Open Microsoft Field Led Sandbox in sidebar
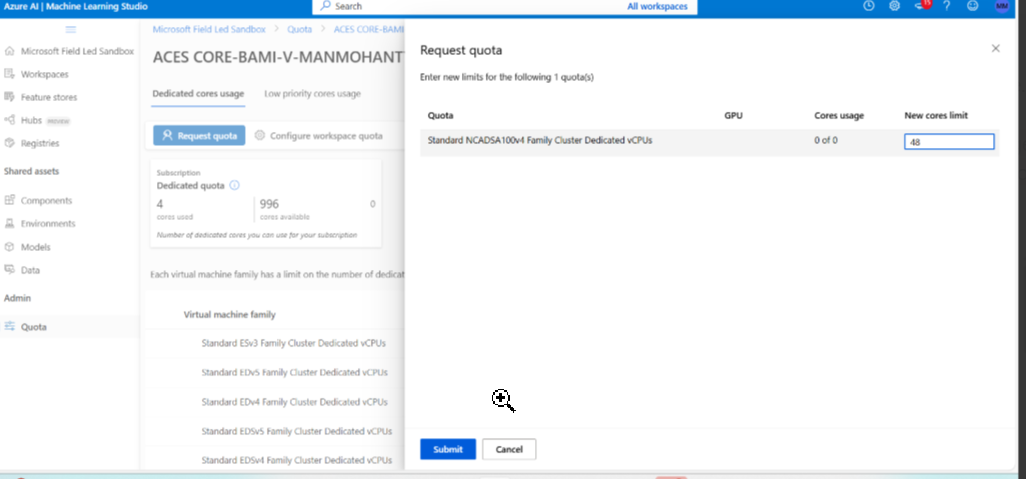Viewport: 1026px width, 479px height. point(69,51)
